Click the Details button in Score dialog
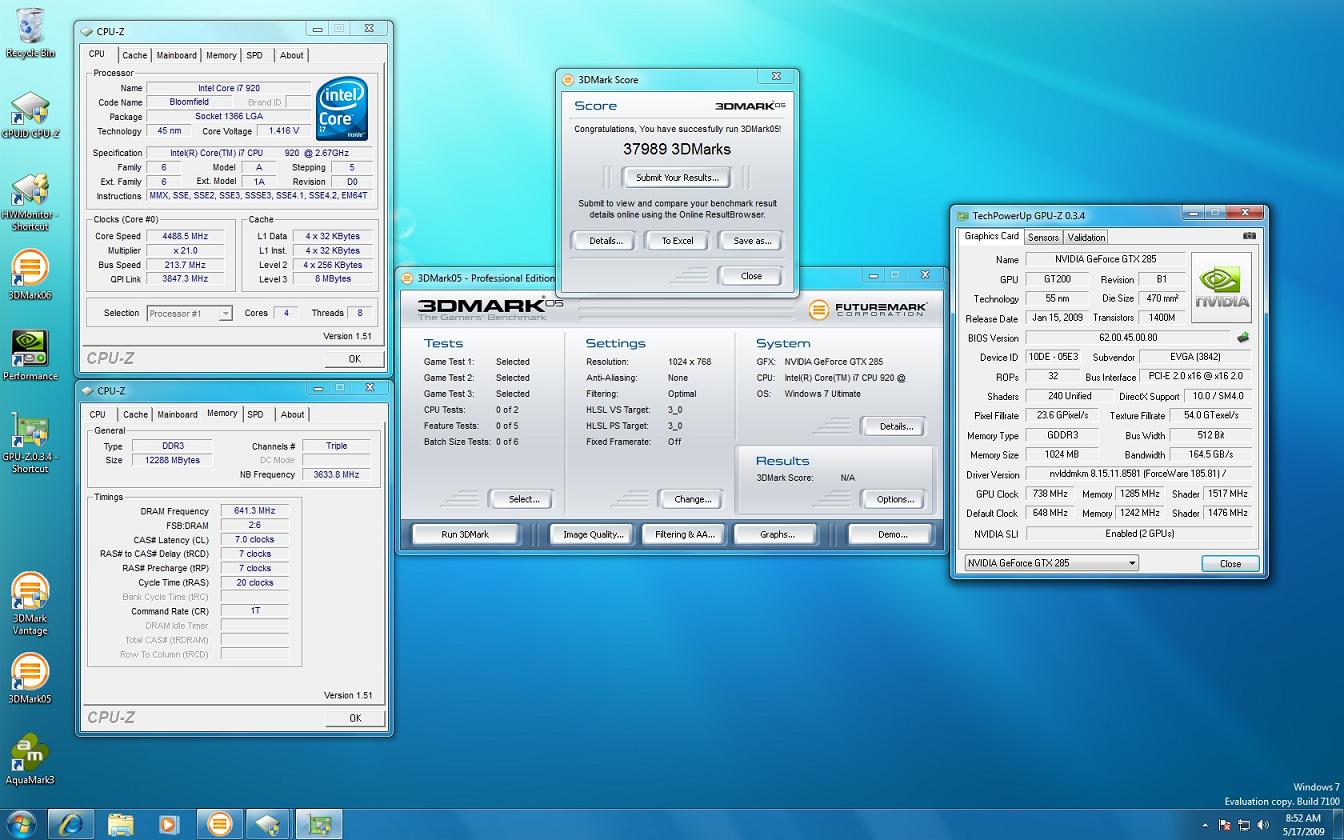Image resolution: width=1344 pixels, height=840 pixels. 606,241
